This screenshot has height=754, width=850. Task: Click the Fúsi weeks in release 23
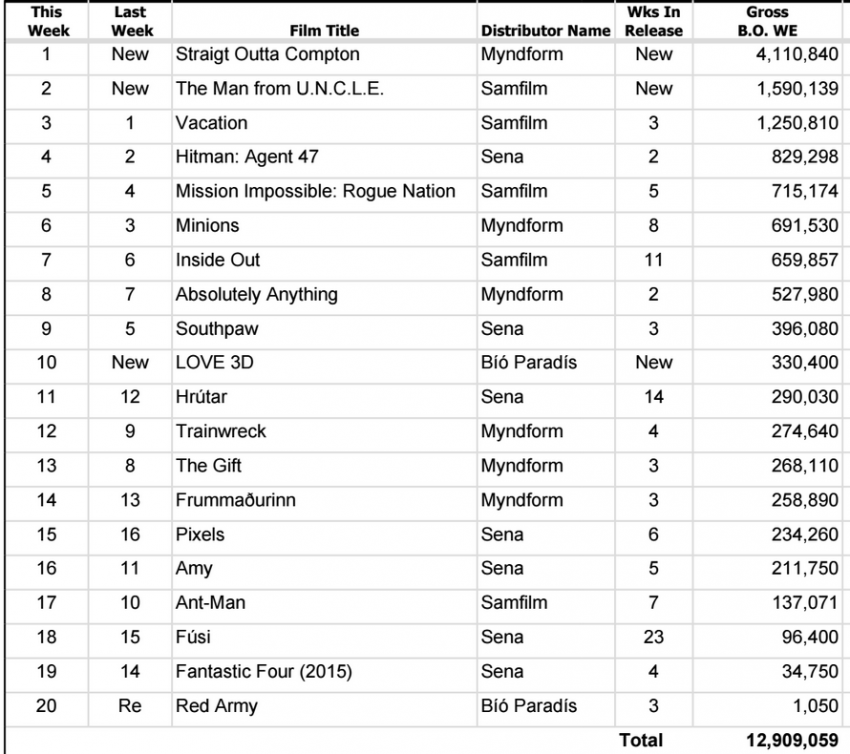pyautogui.click(x=653, y=637)
